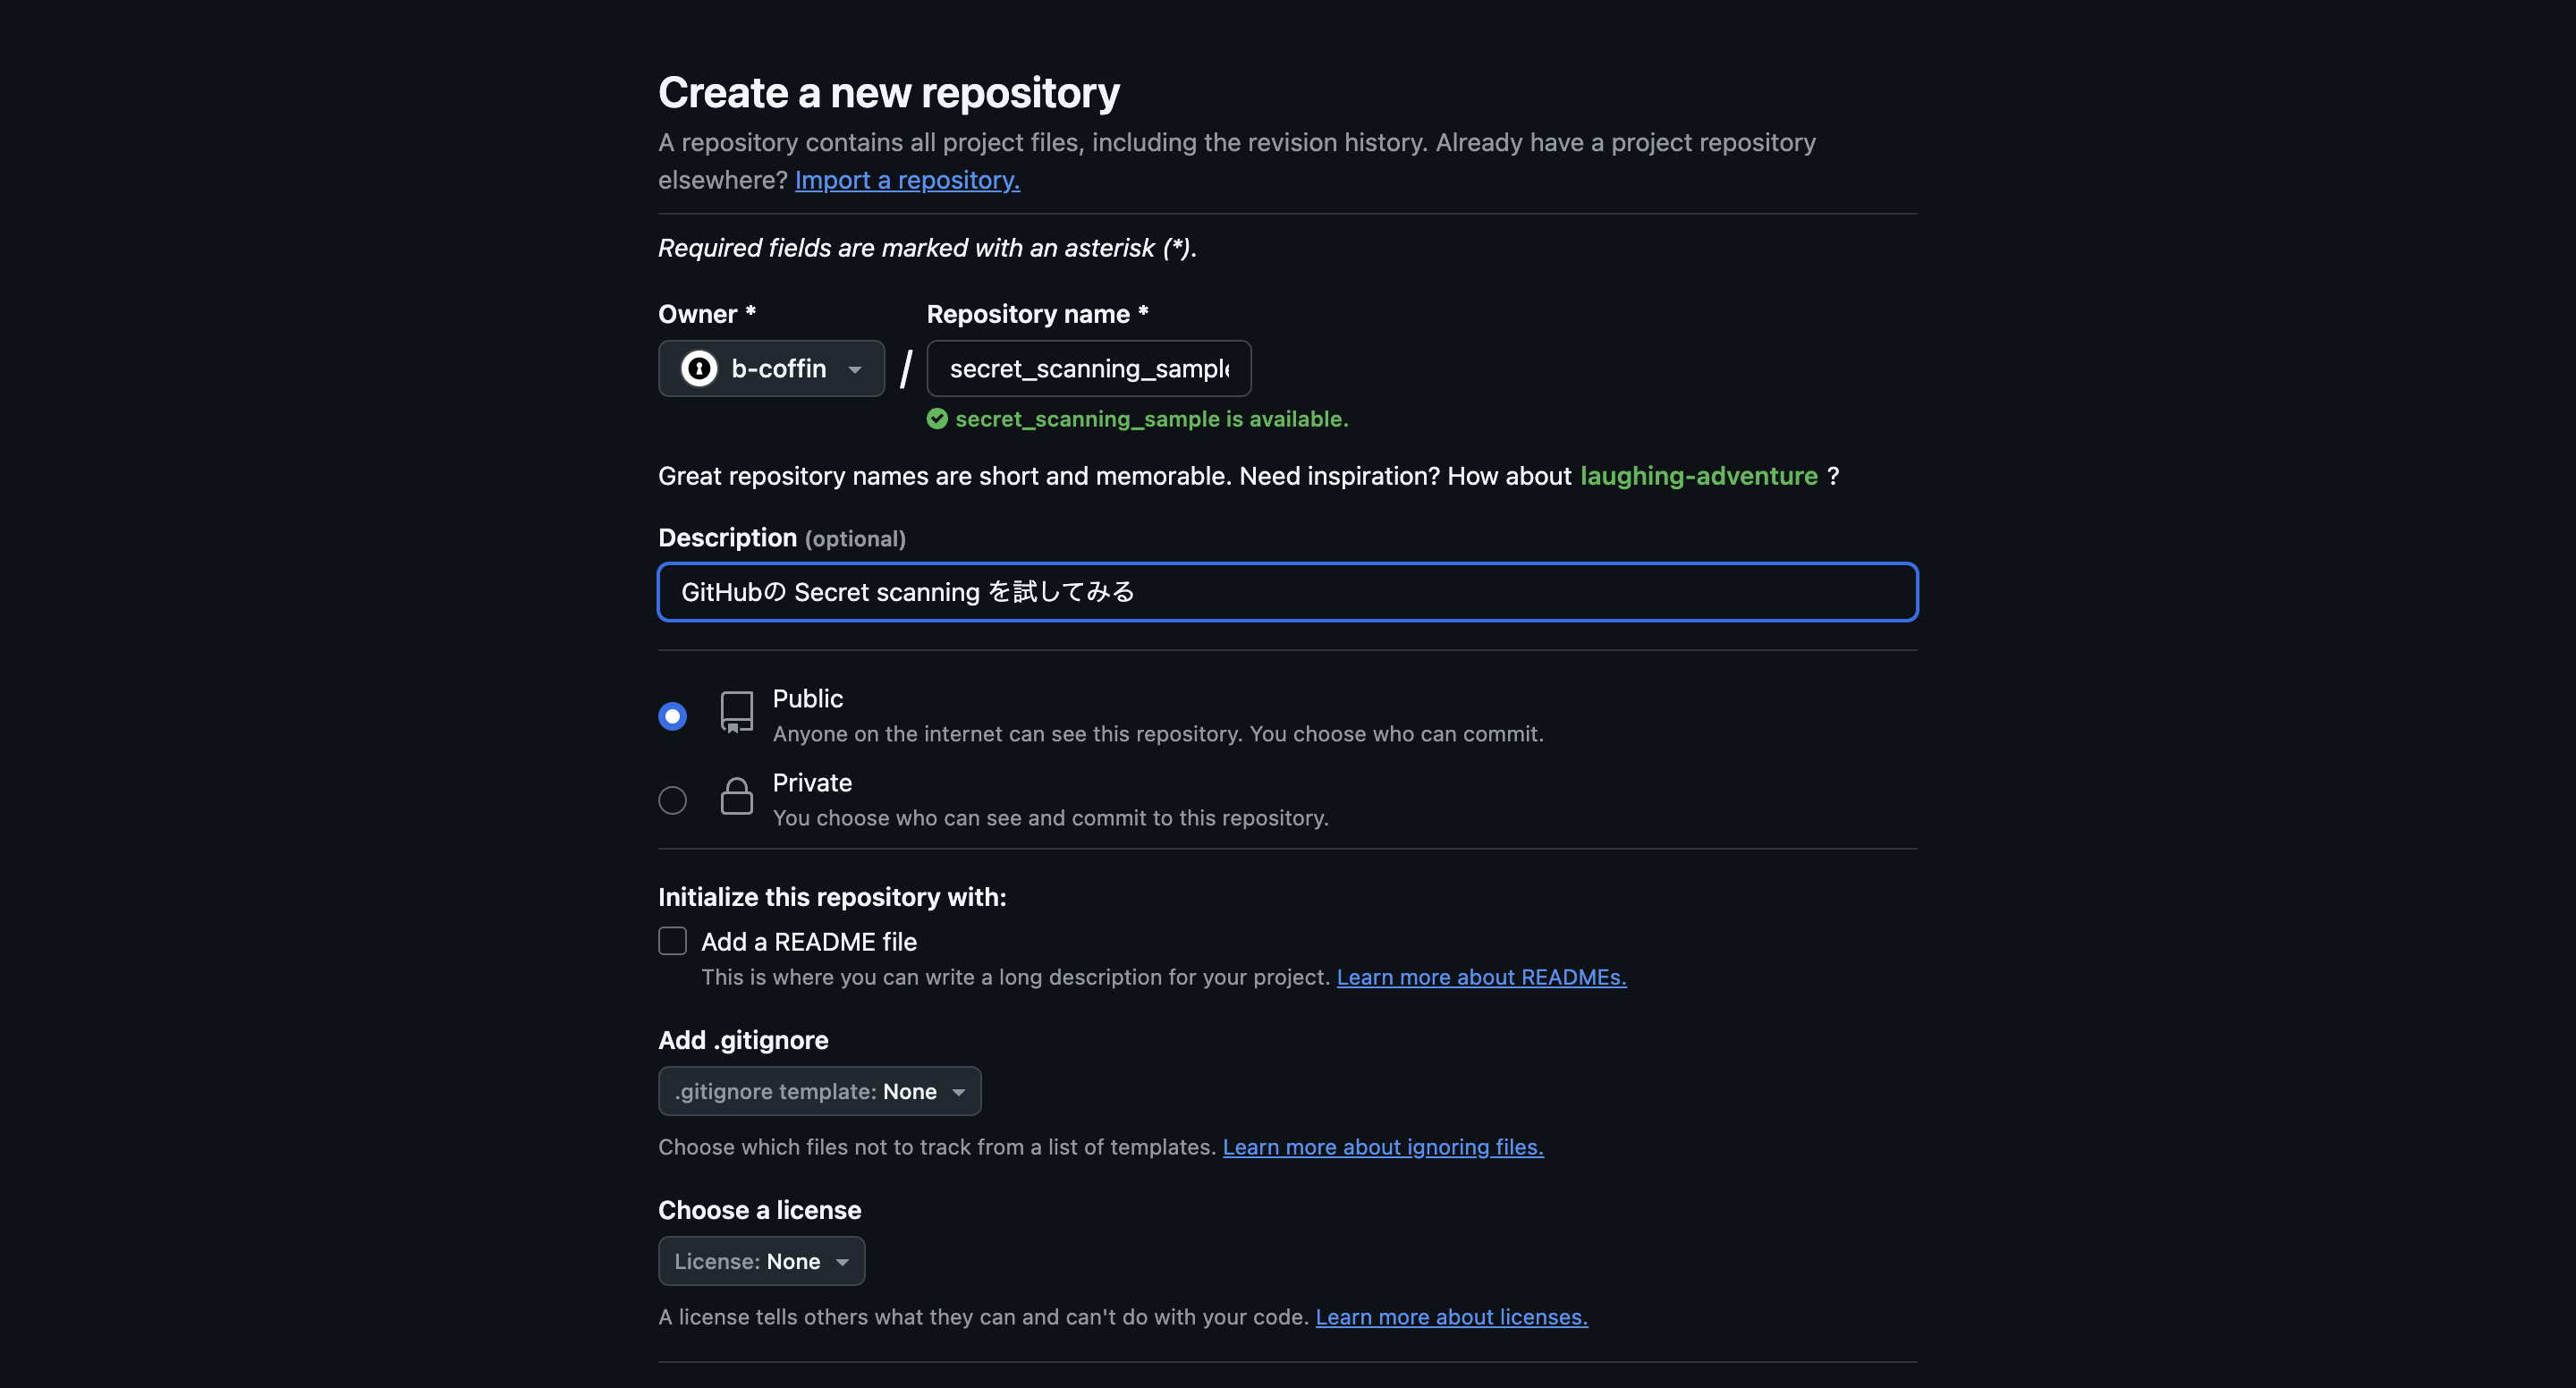Click the green availability checkmark icon

[937, 419]
